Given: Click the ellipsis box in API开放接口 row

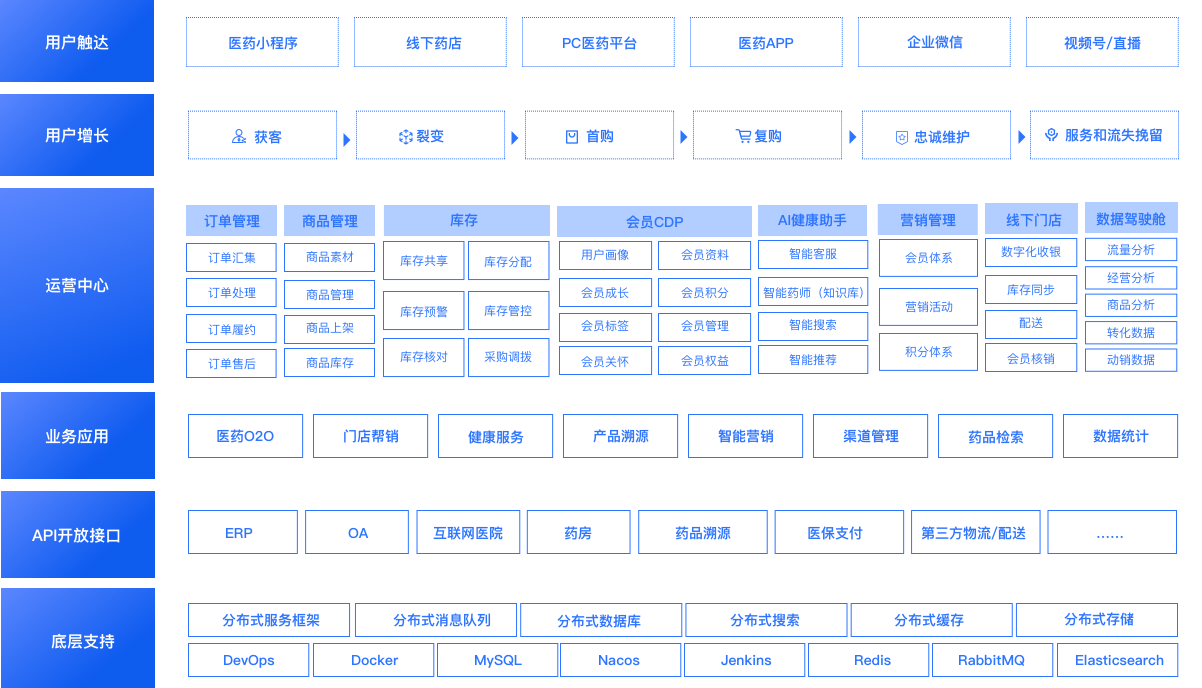Looking at the screenshot, I should pos(1109,533).
